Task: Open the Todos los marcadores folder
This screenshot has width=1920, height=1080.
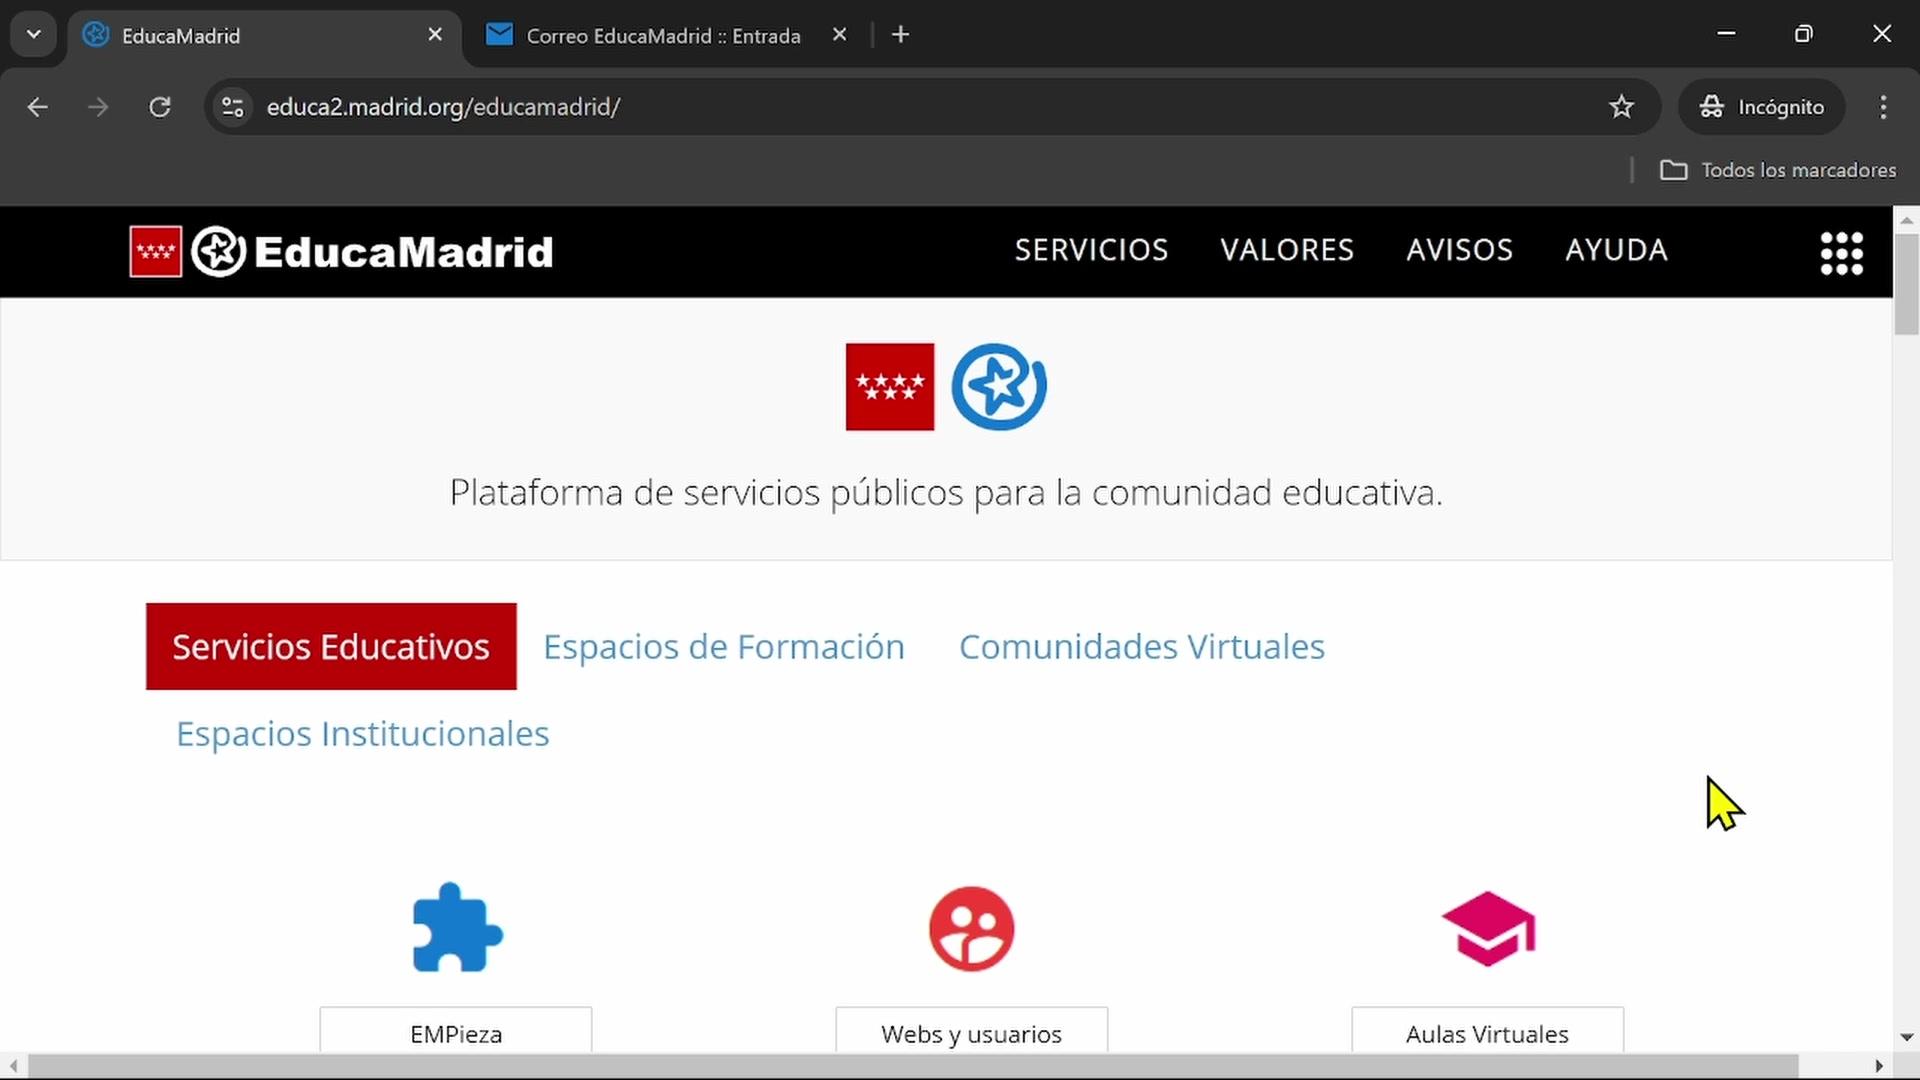Action: point(1778,170)
